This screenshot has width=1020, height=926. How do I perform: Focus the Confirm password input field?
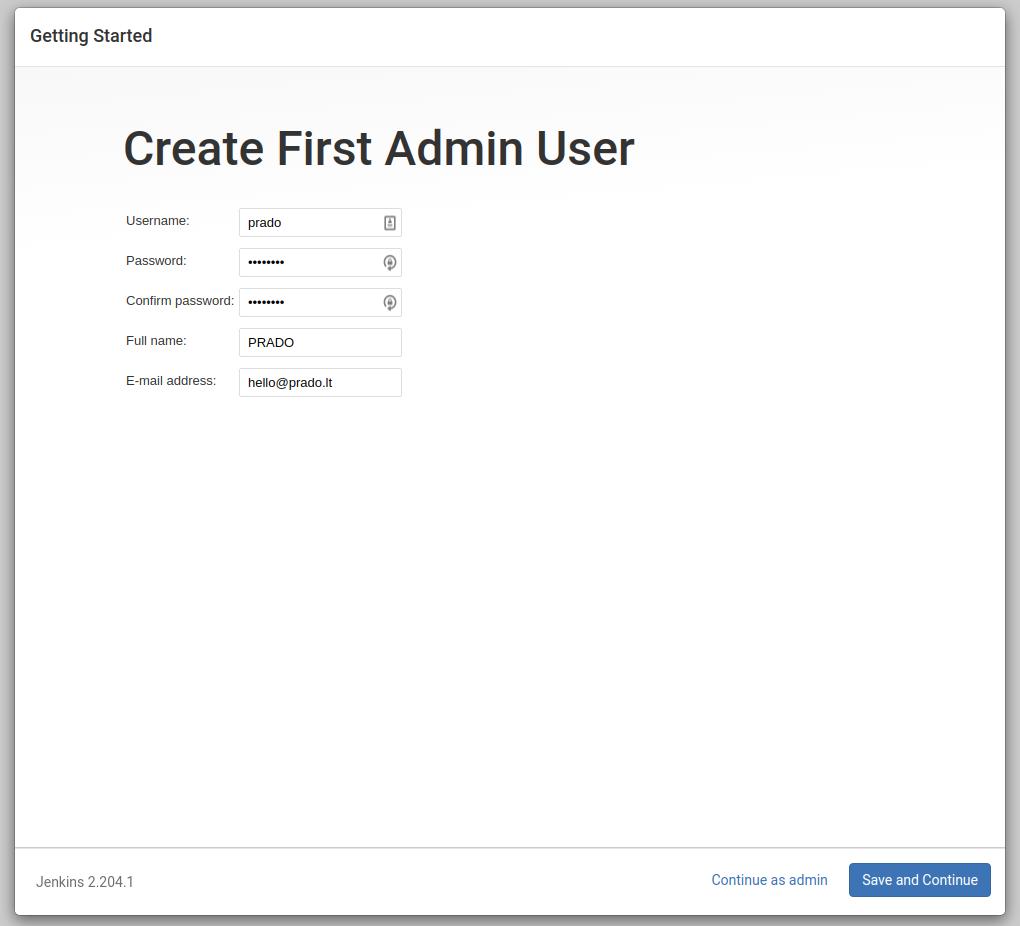(320, 303)
